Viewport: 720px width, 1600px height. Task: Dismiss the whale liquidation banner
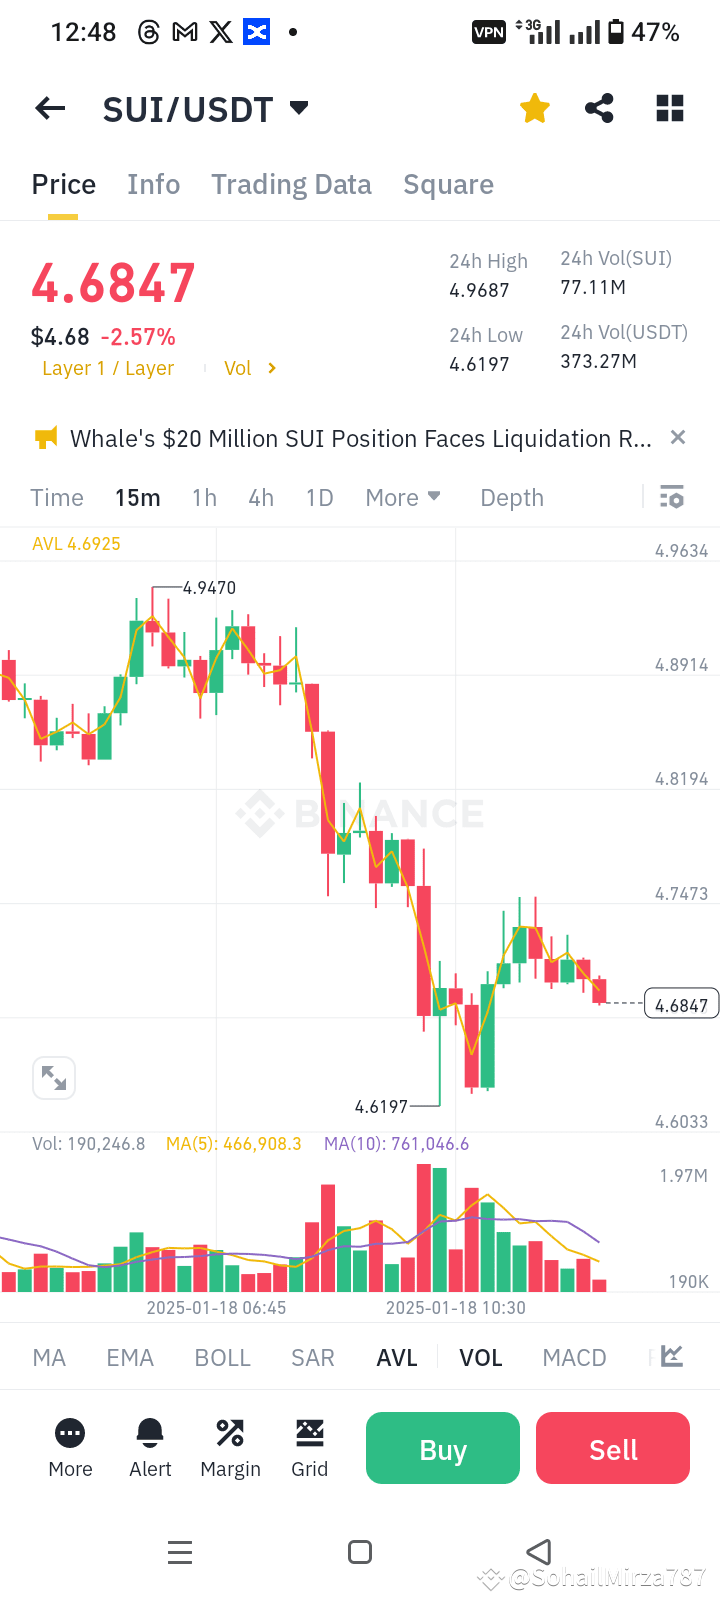tap(677, 437)
